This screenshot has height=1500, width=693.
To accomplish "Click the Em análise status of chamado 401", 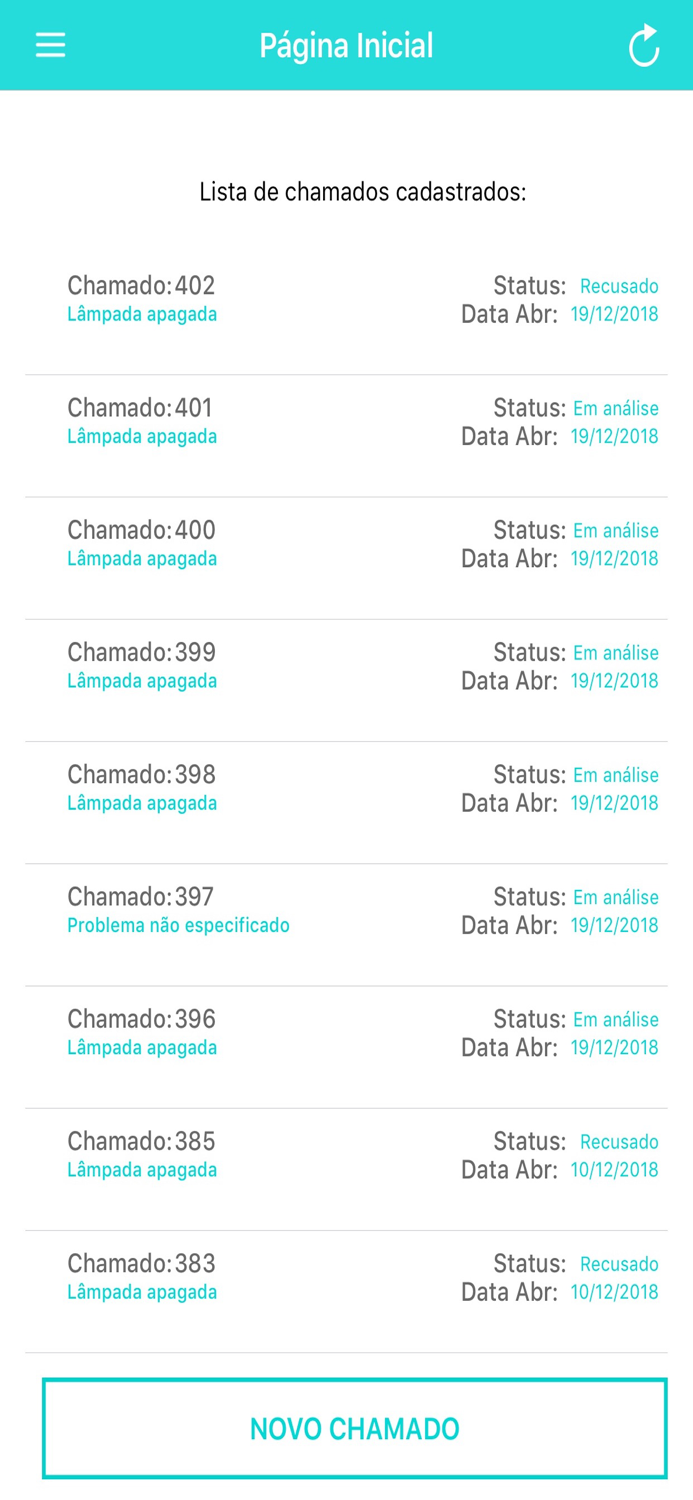I will [614, 408].
